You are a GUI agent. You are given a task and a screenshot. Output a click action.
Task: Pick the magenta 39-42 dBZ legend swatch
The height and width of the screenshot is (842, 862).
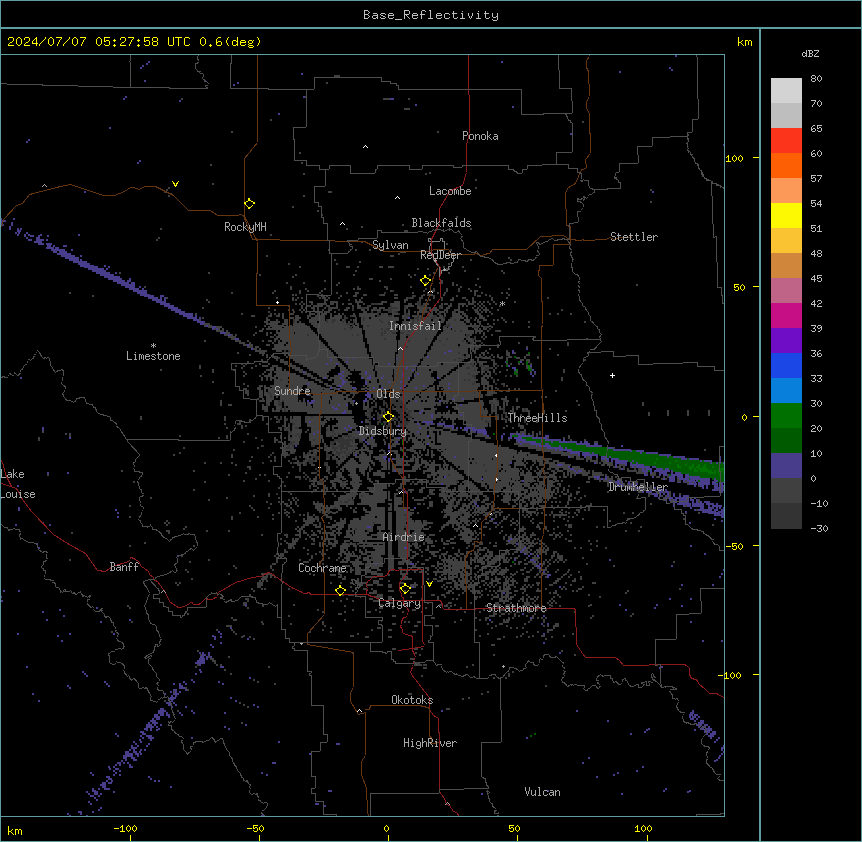[786, 315]
